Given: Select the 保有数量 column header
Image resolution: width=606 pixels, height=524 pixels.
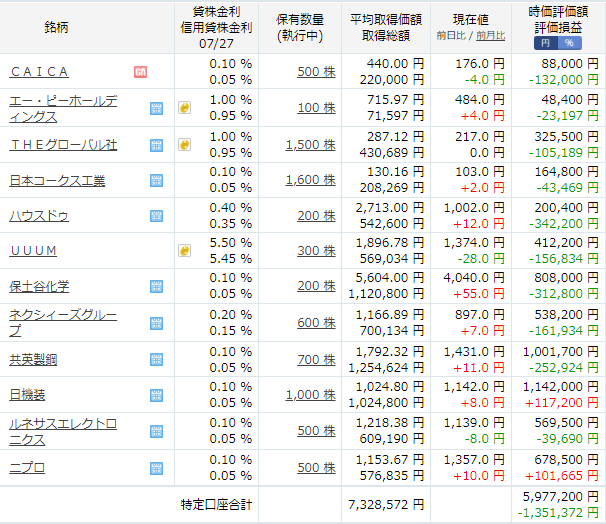Looking at the screenshot, I should pyautogui.click(x=300, y=20).
